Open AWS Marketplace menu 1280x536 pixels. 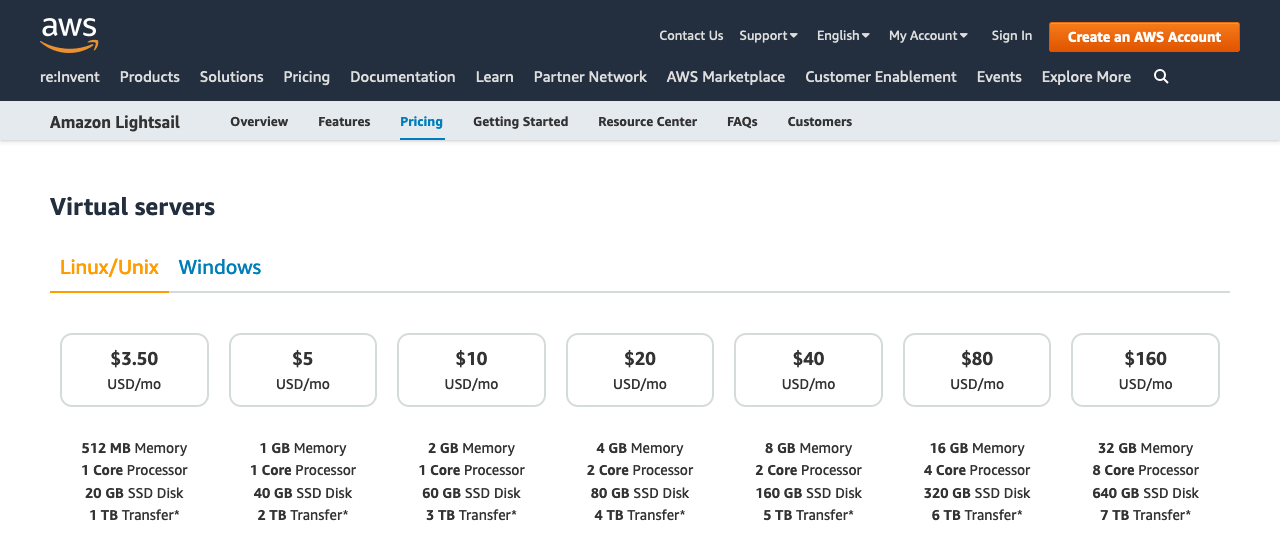click(x=725, y=76)
